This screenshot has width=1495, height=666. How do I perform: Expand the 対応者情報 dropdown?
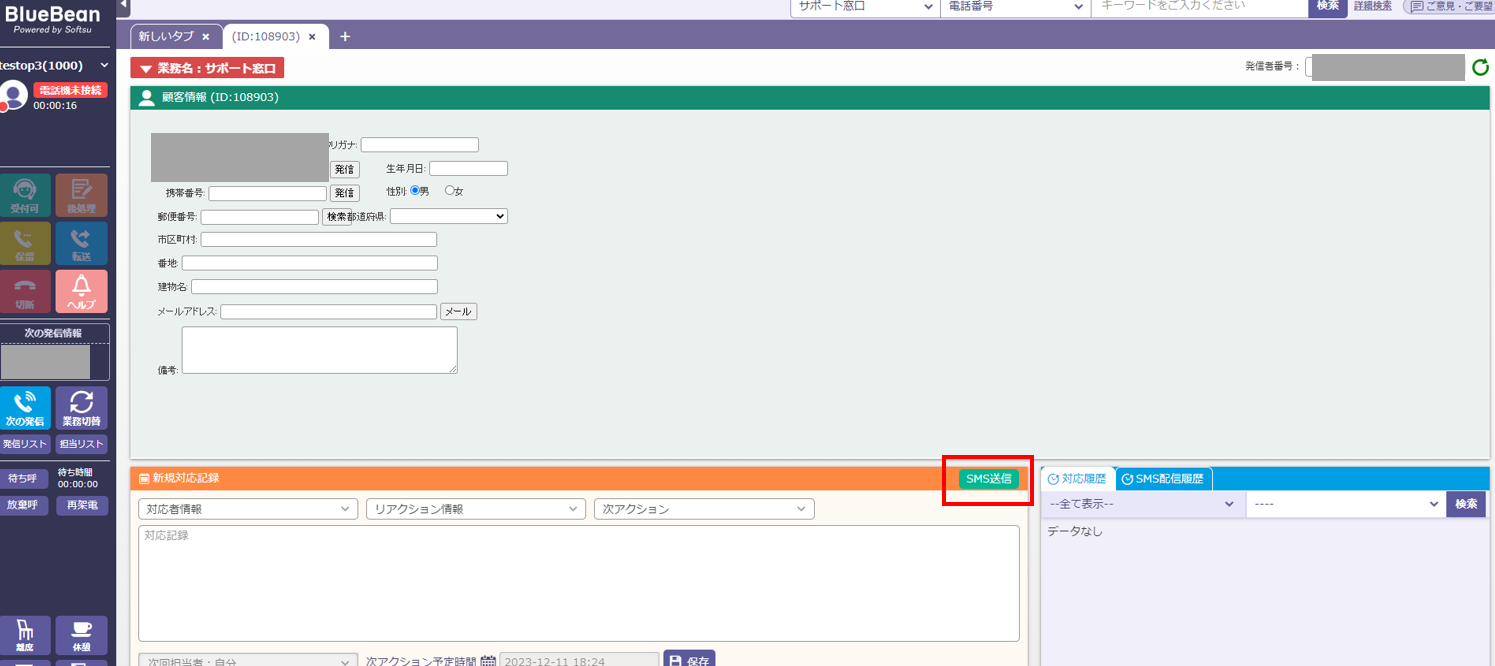(x=247, y=509)
